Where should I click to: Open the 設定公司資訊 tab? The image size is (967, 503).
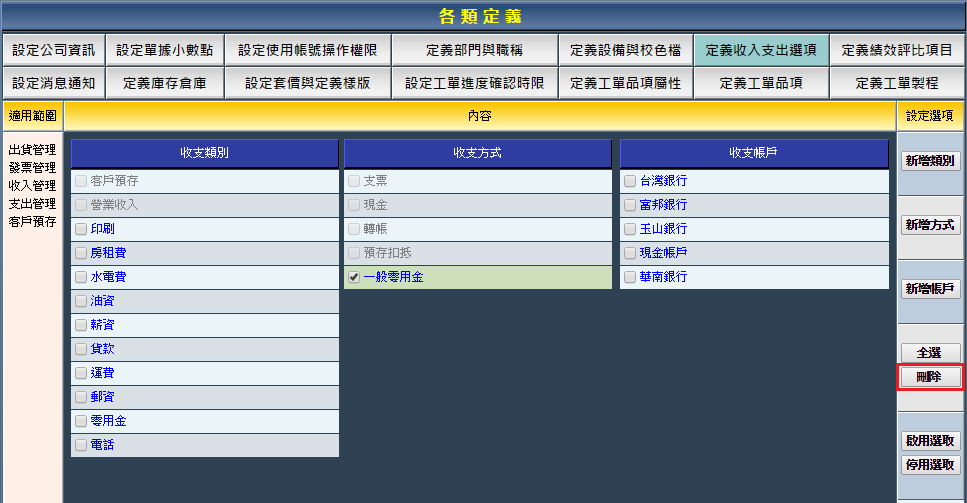click(x=53, y=50)
